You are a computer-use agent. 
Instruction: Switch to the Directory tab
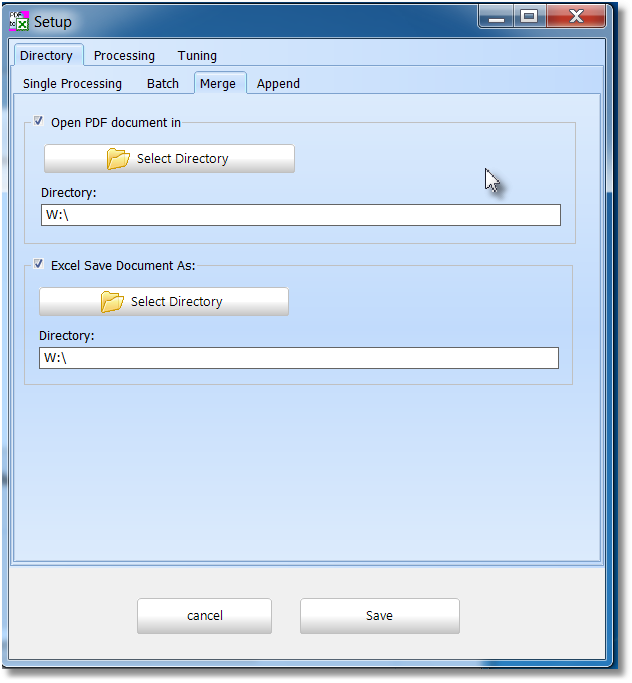(47, 55)
